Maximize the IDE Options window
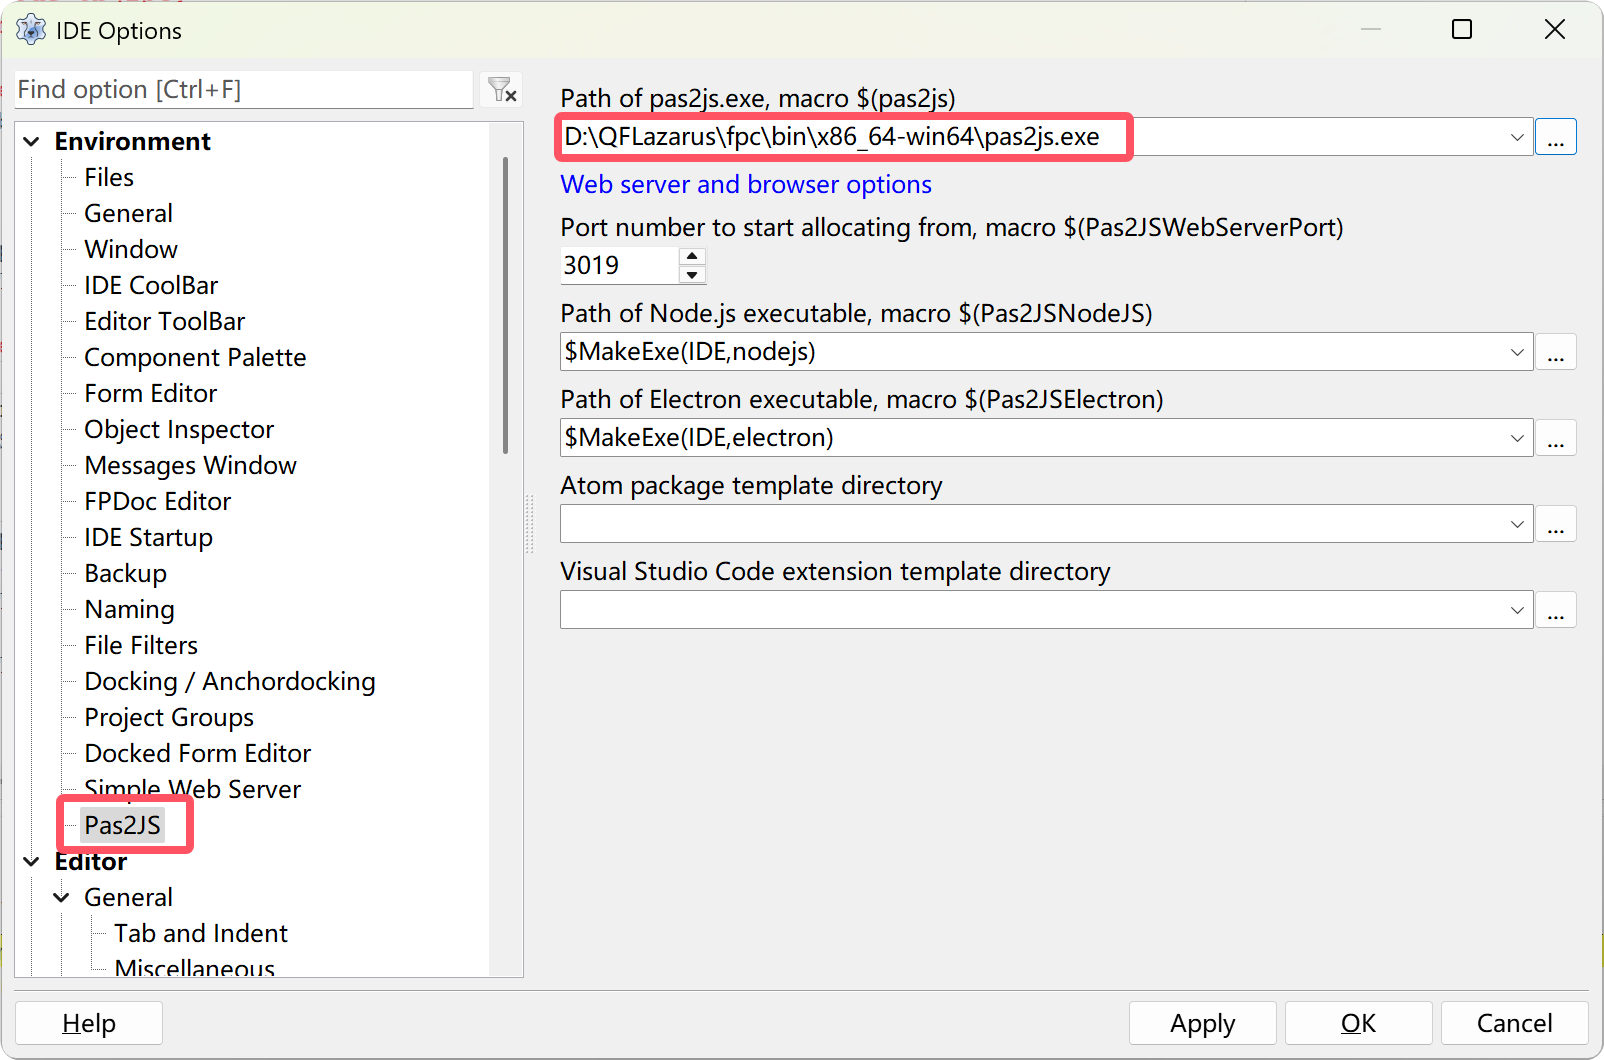 click(1462, 29)
